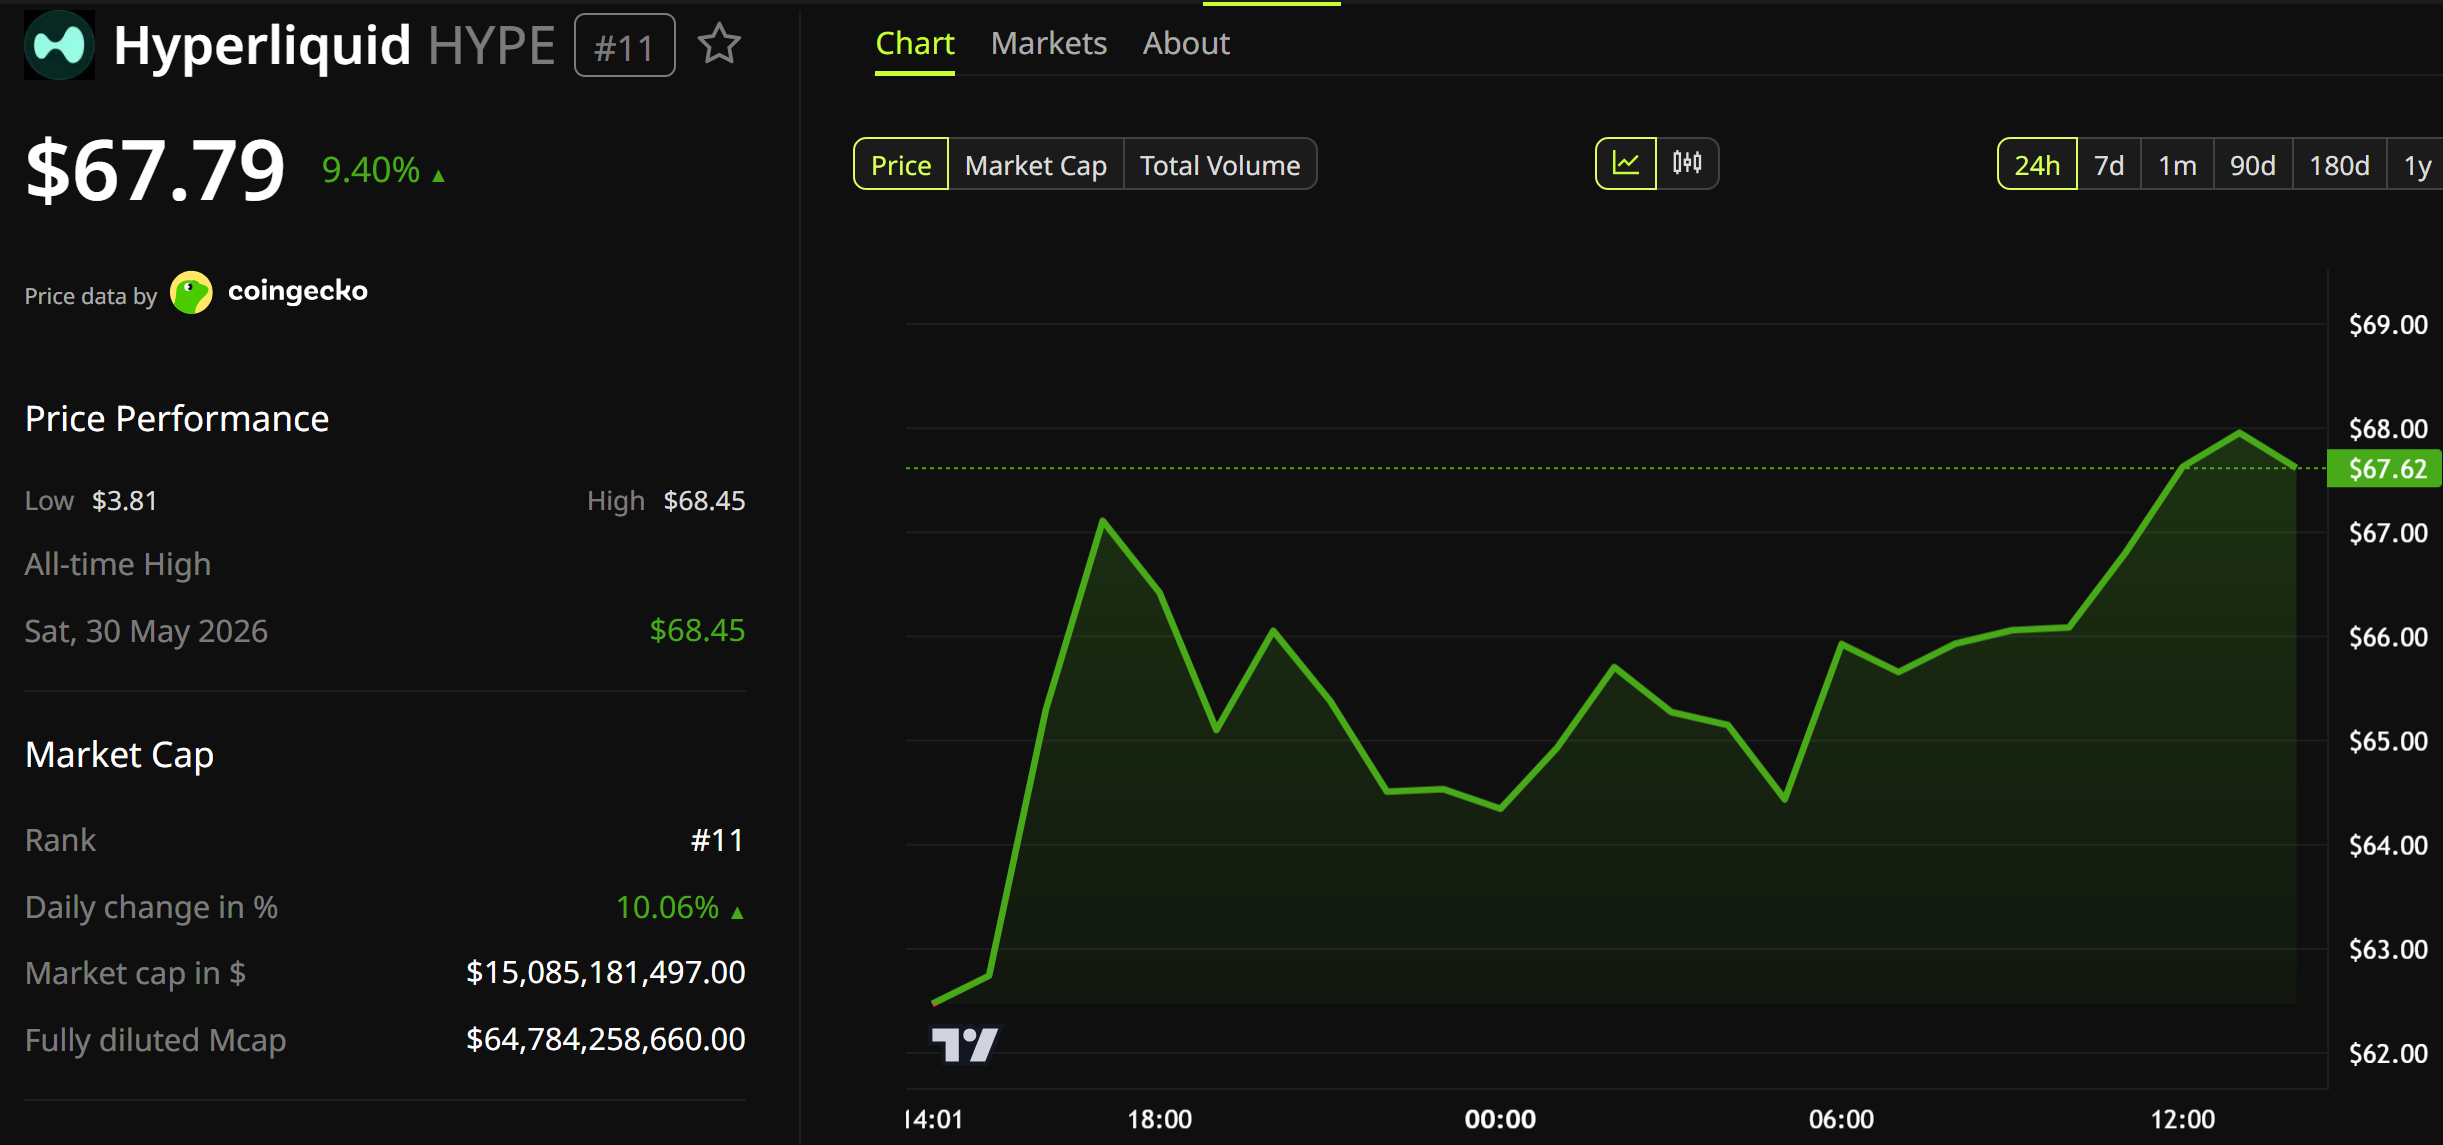
Task: Switch to line chart view icon
Action: [1626, 163]
